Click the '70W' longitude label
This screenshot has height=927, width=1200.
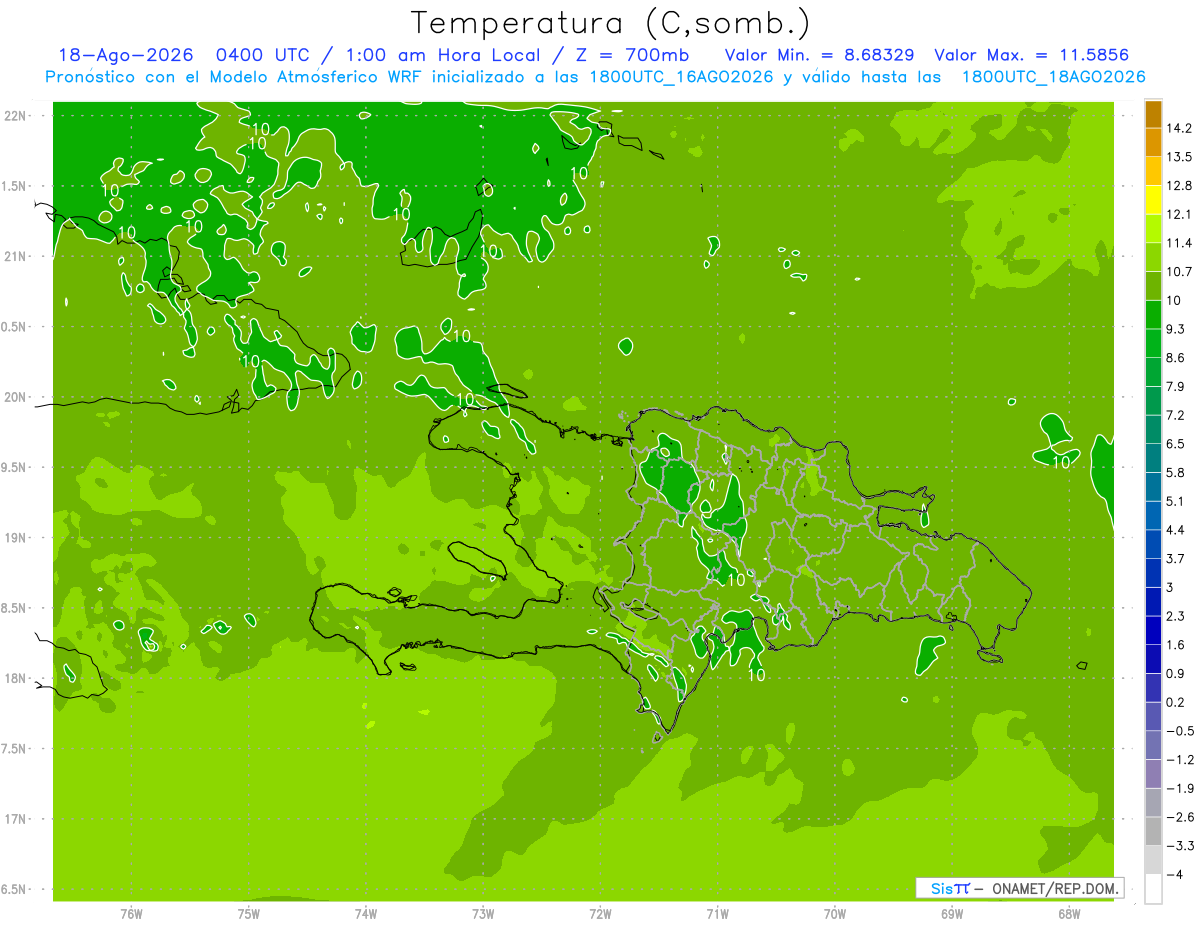click(x=835, y=914)
